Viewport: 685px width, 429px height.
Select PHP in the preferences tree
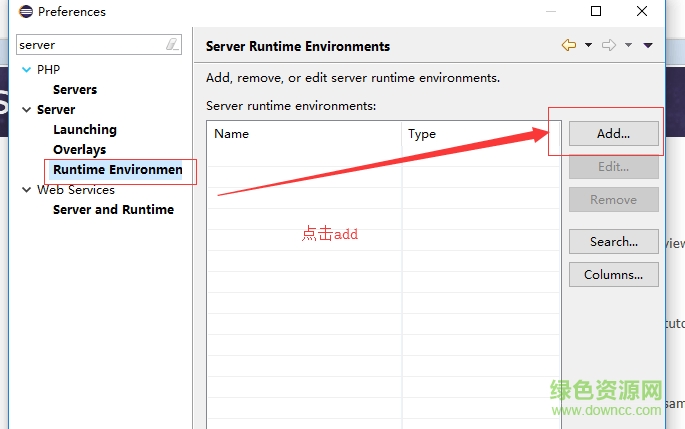coord(48,69)
